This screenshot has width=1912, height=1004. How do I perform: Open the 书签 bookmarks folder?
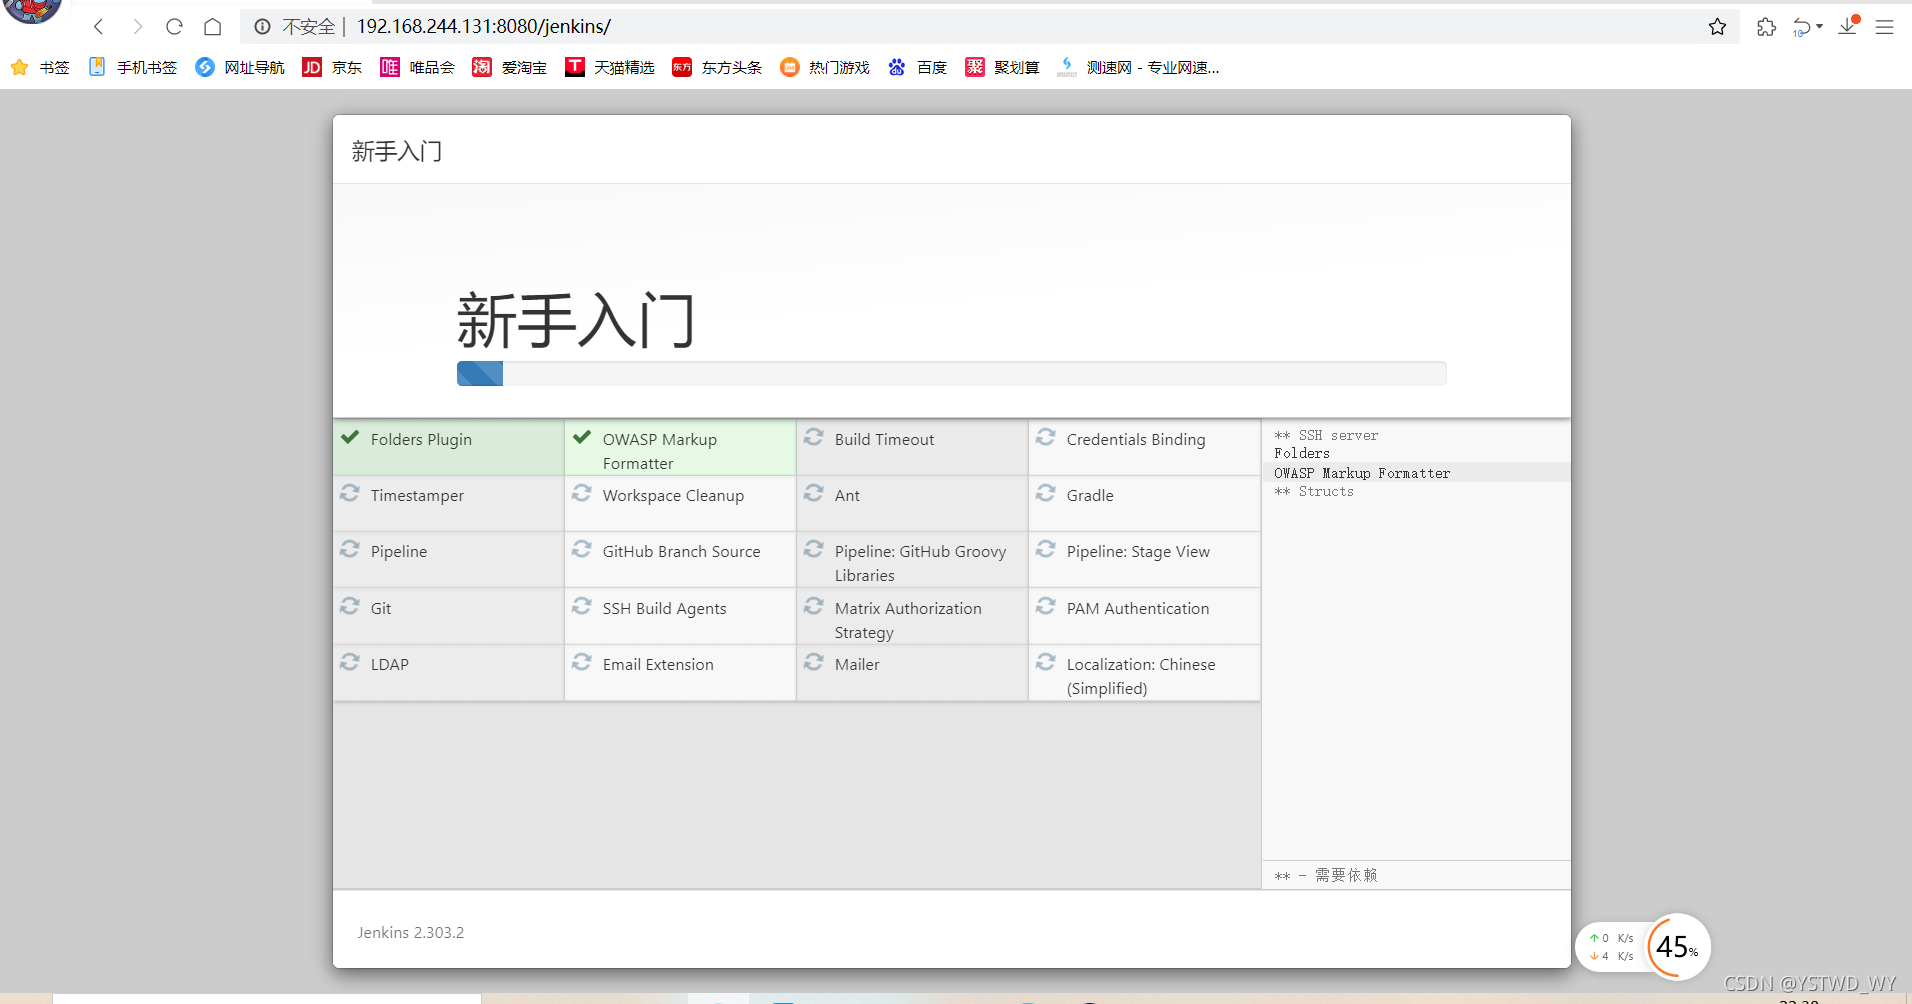pyautogui.click(x=40, y=67)
